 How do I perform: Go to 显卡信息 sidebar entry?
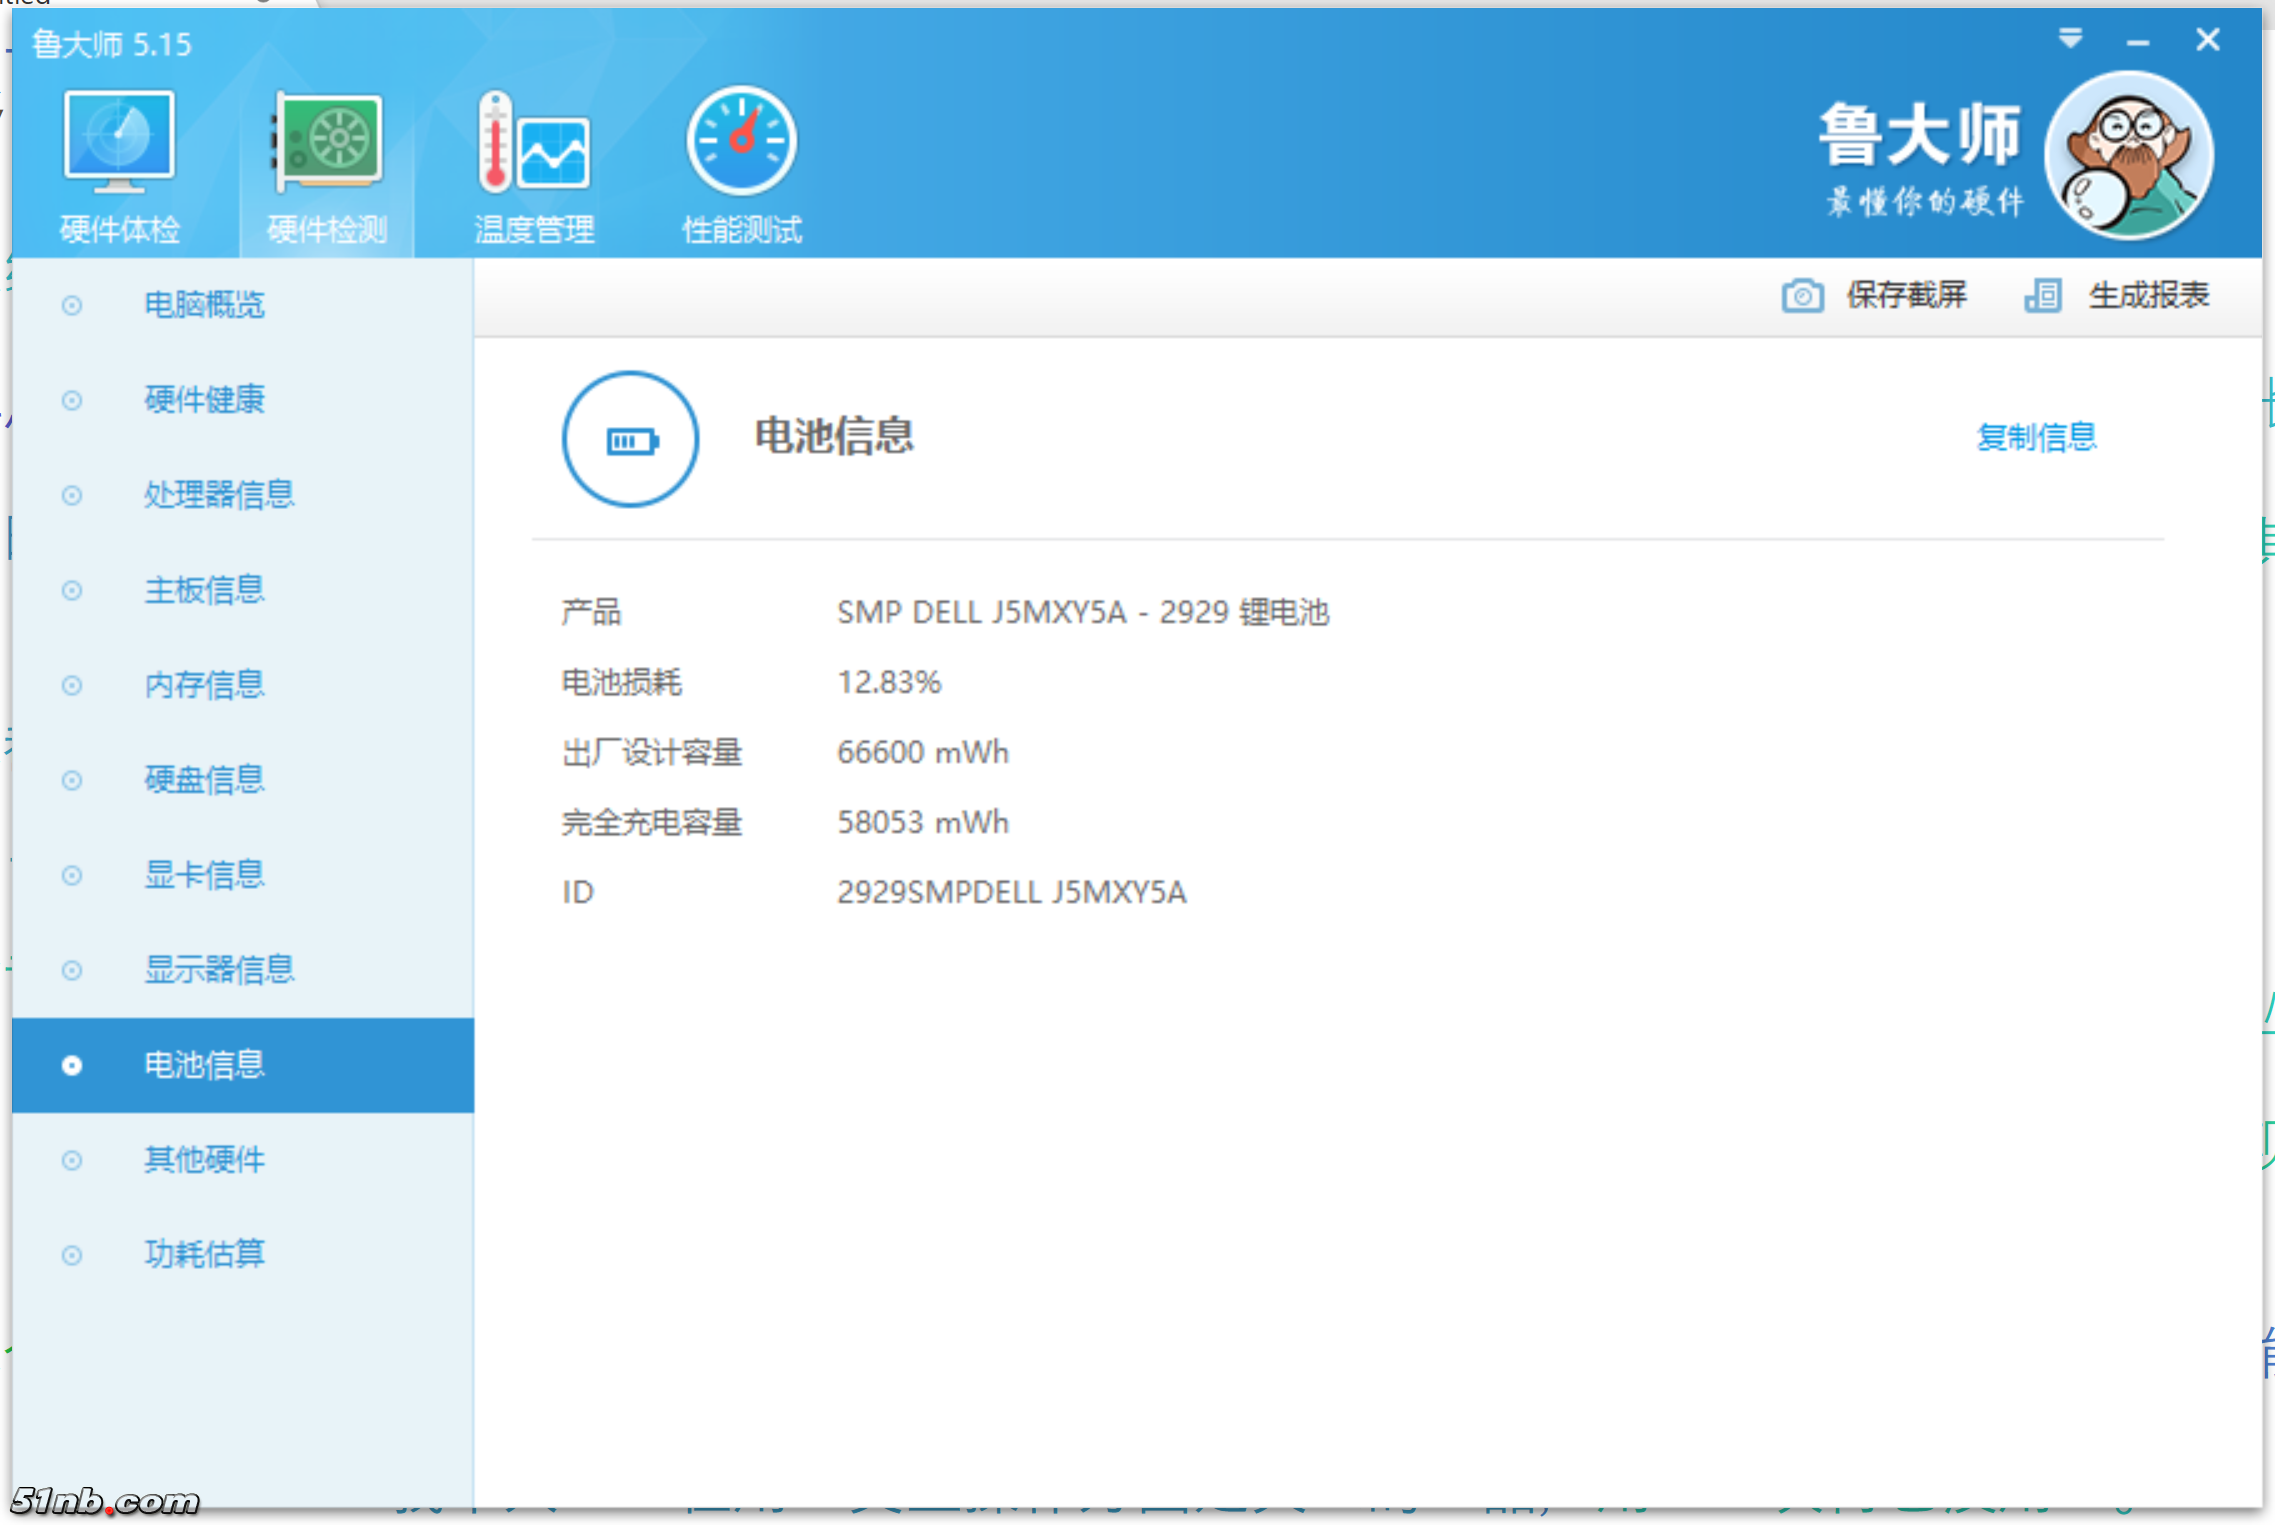[x=204, y=875]
